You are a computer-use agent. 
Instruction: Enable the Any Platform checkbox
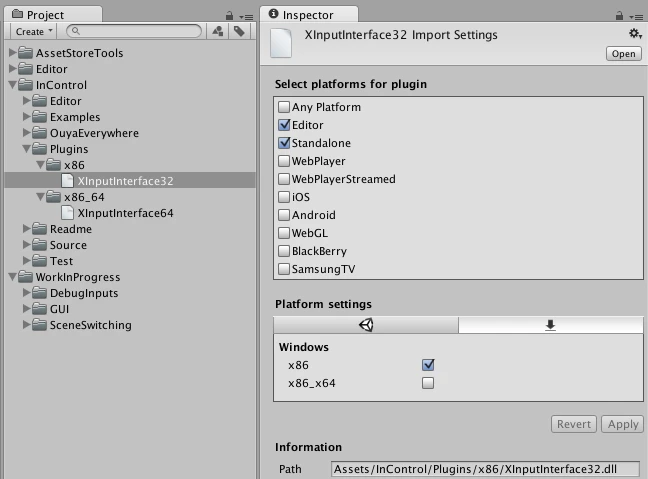pyautogui.click(x=284, y=107)
